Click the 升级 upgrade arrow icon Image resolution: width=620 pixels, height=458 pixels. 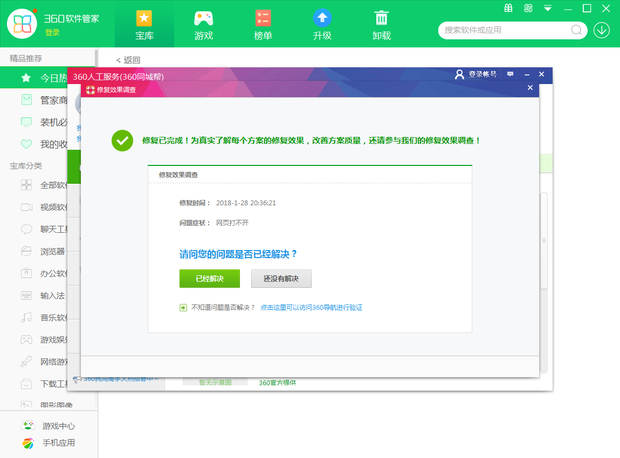tap(322, 24)
